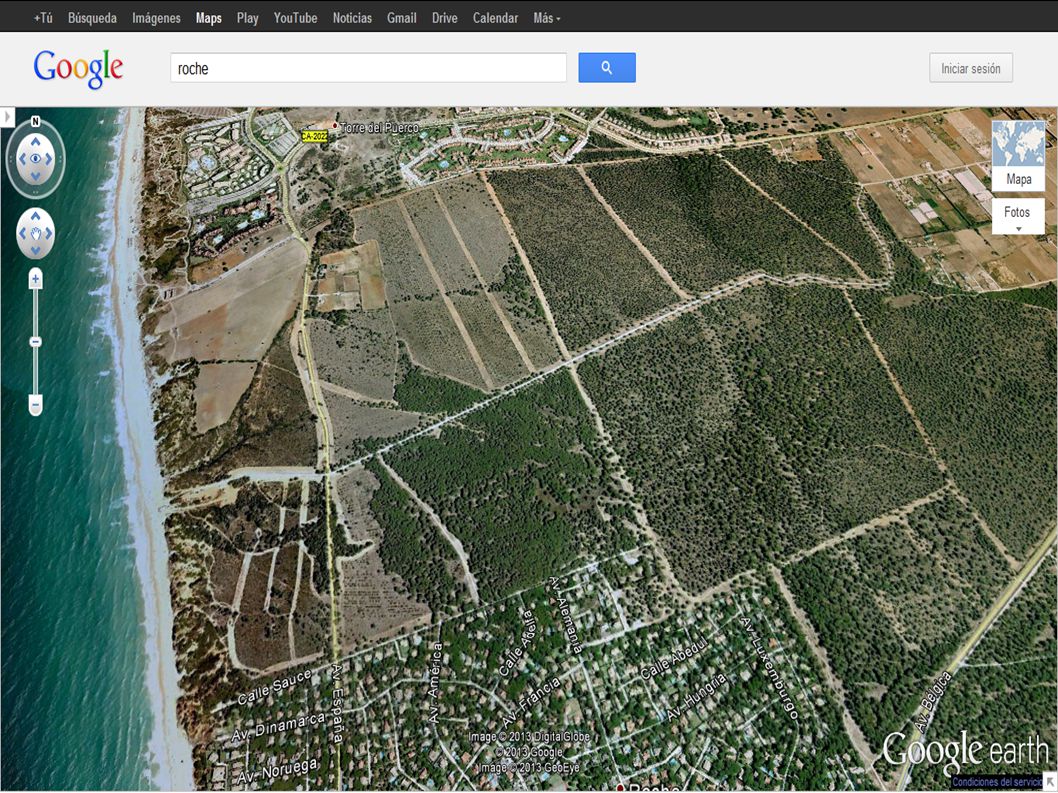
Task: Click the Iniciar sesión button
Action: [x=971, y=68]
